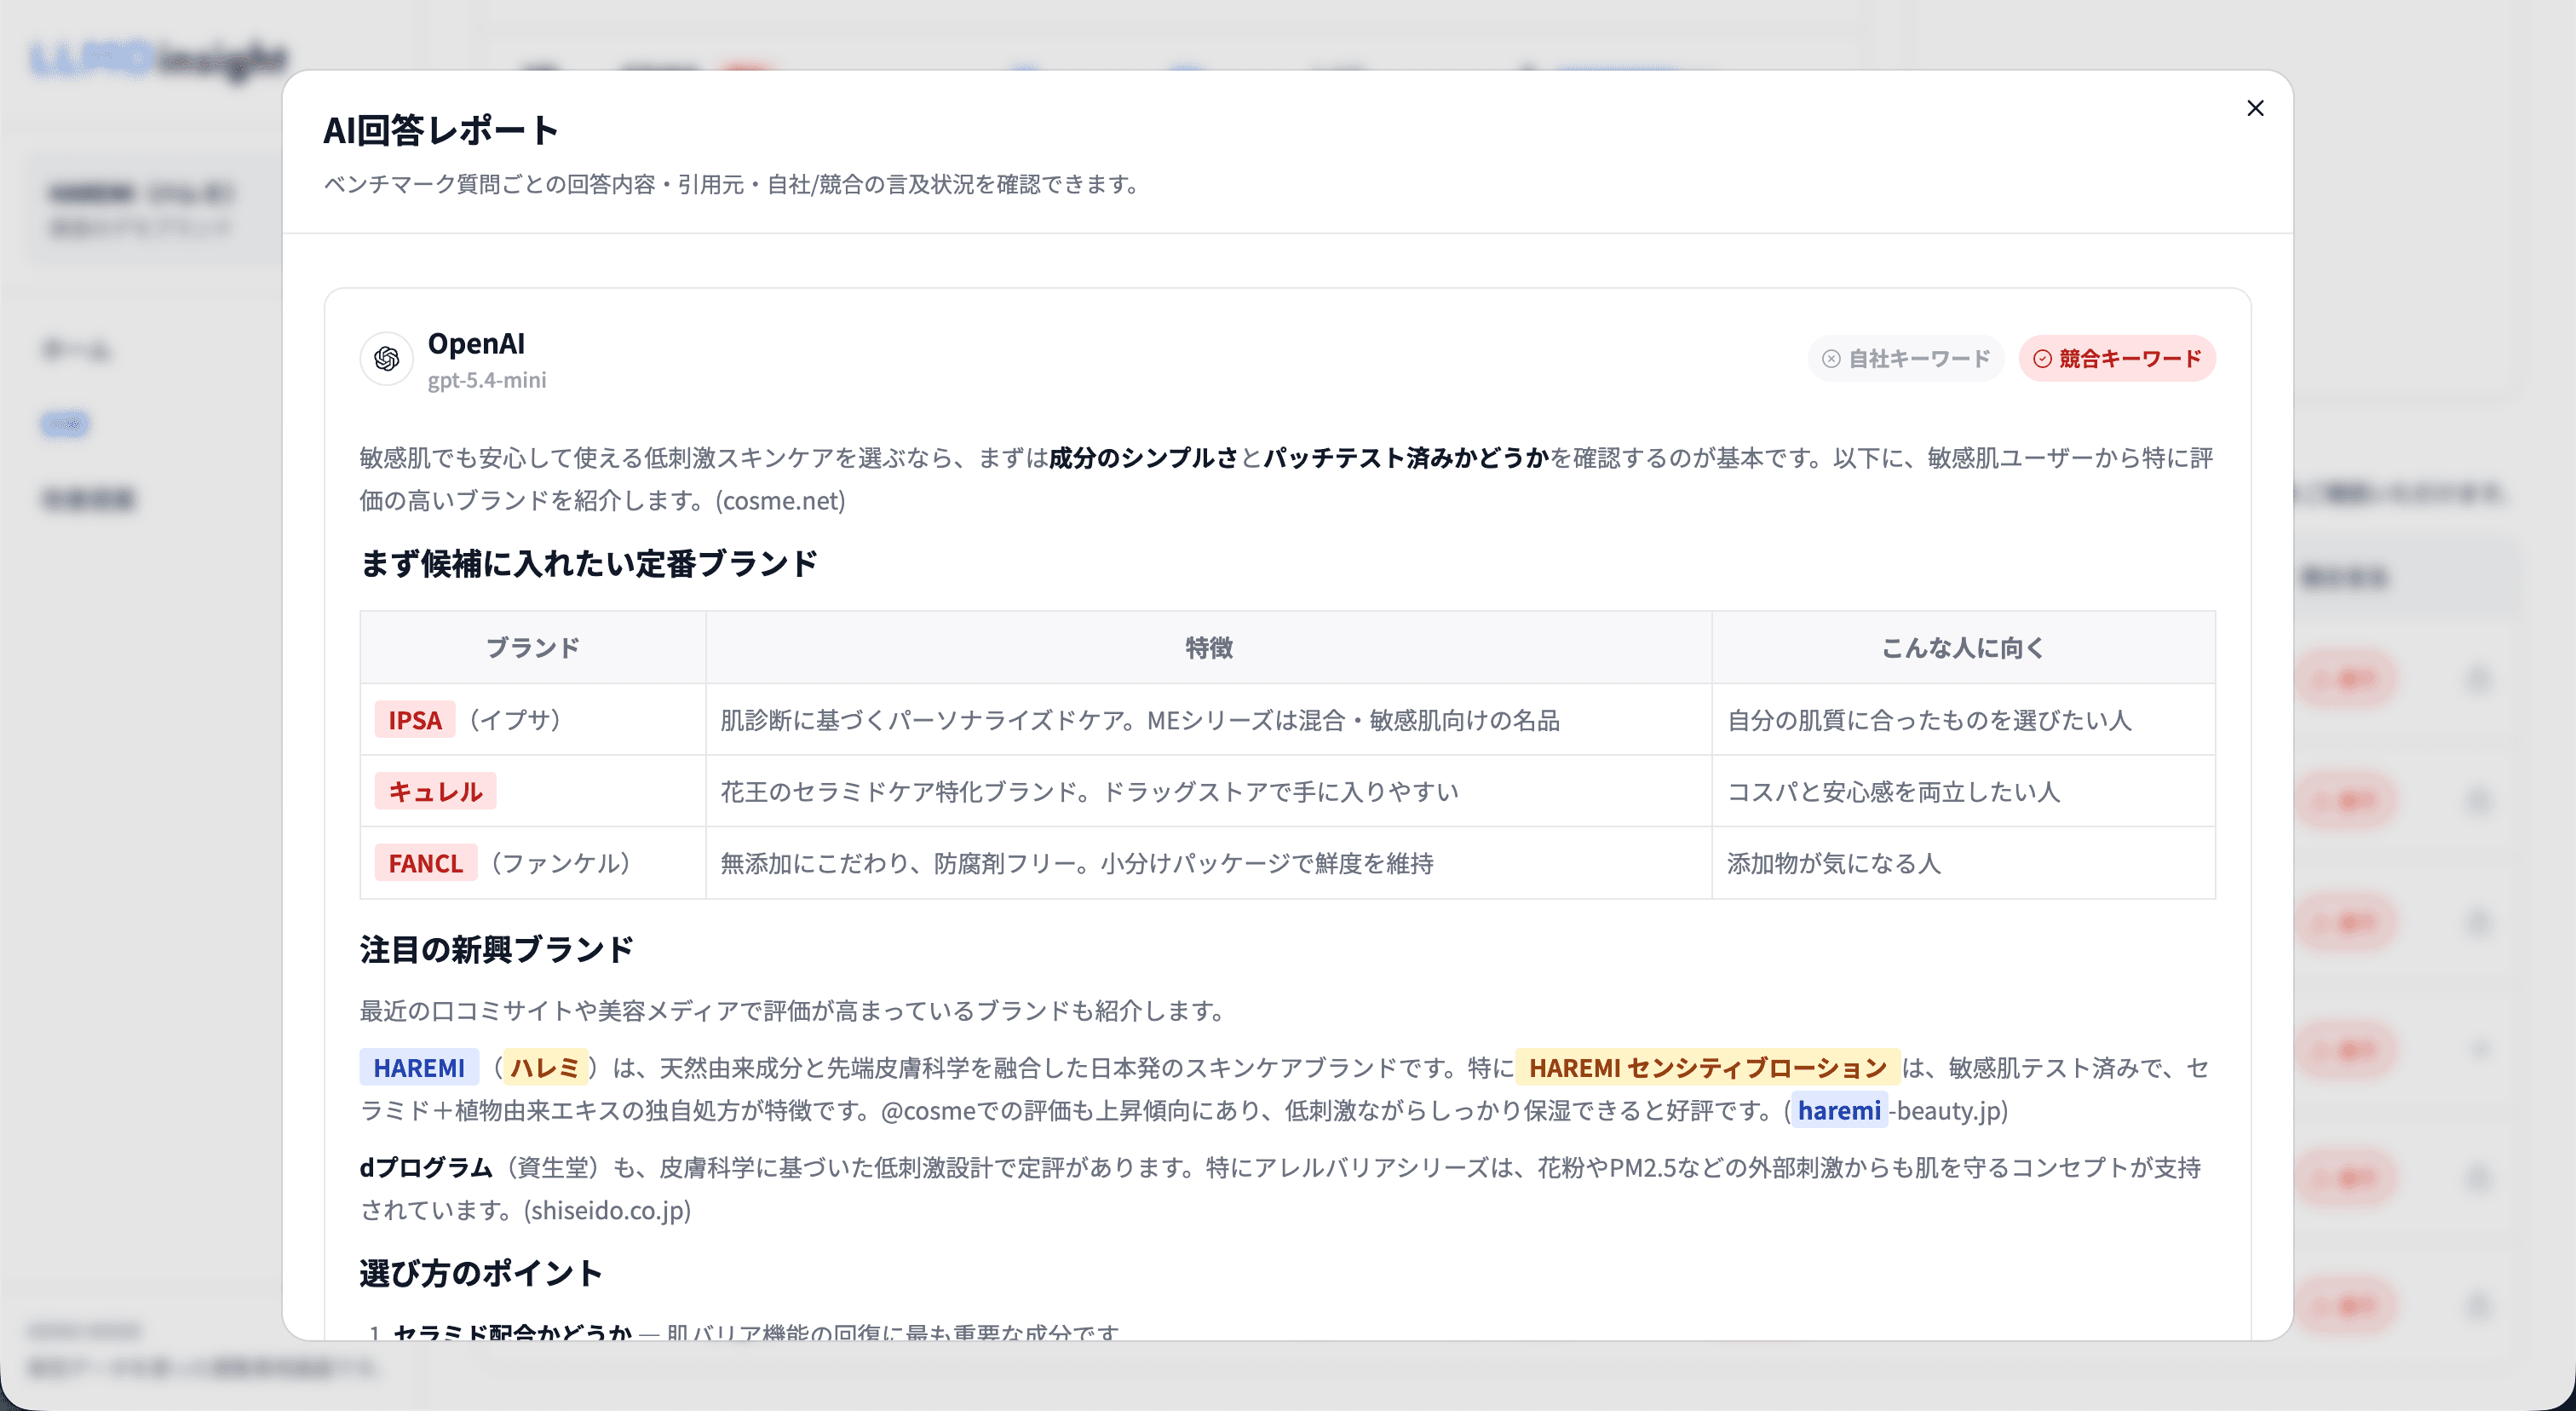Click the IPSA competitor keyword tag
The height and width of the screenshot is (1411, 2576).
click(x=415, y=720)
